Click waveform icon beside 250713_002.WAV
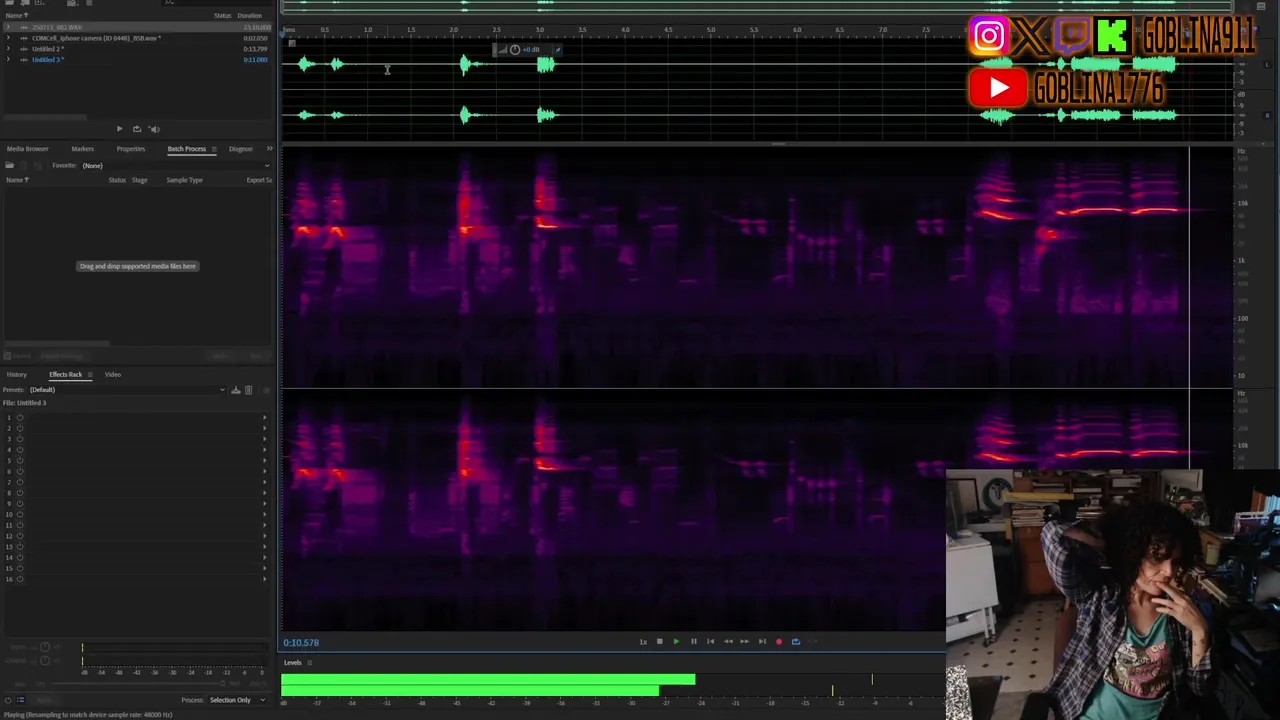Image resolution: width=1280 pixels, height=720 pixels. click(24, 27)
